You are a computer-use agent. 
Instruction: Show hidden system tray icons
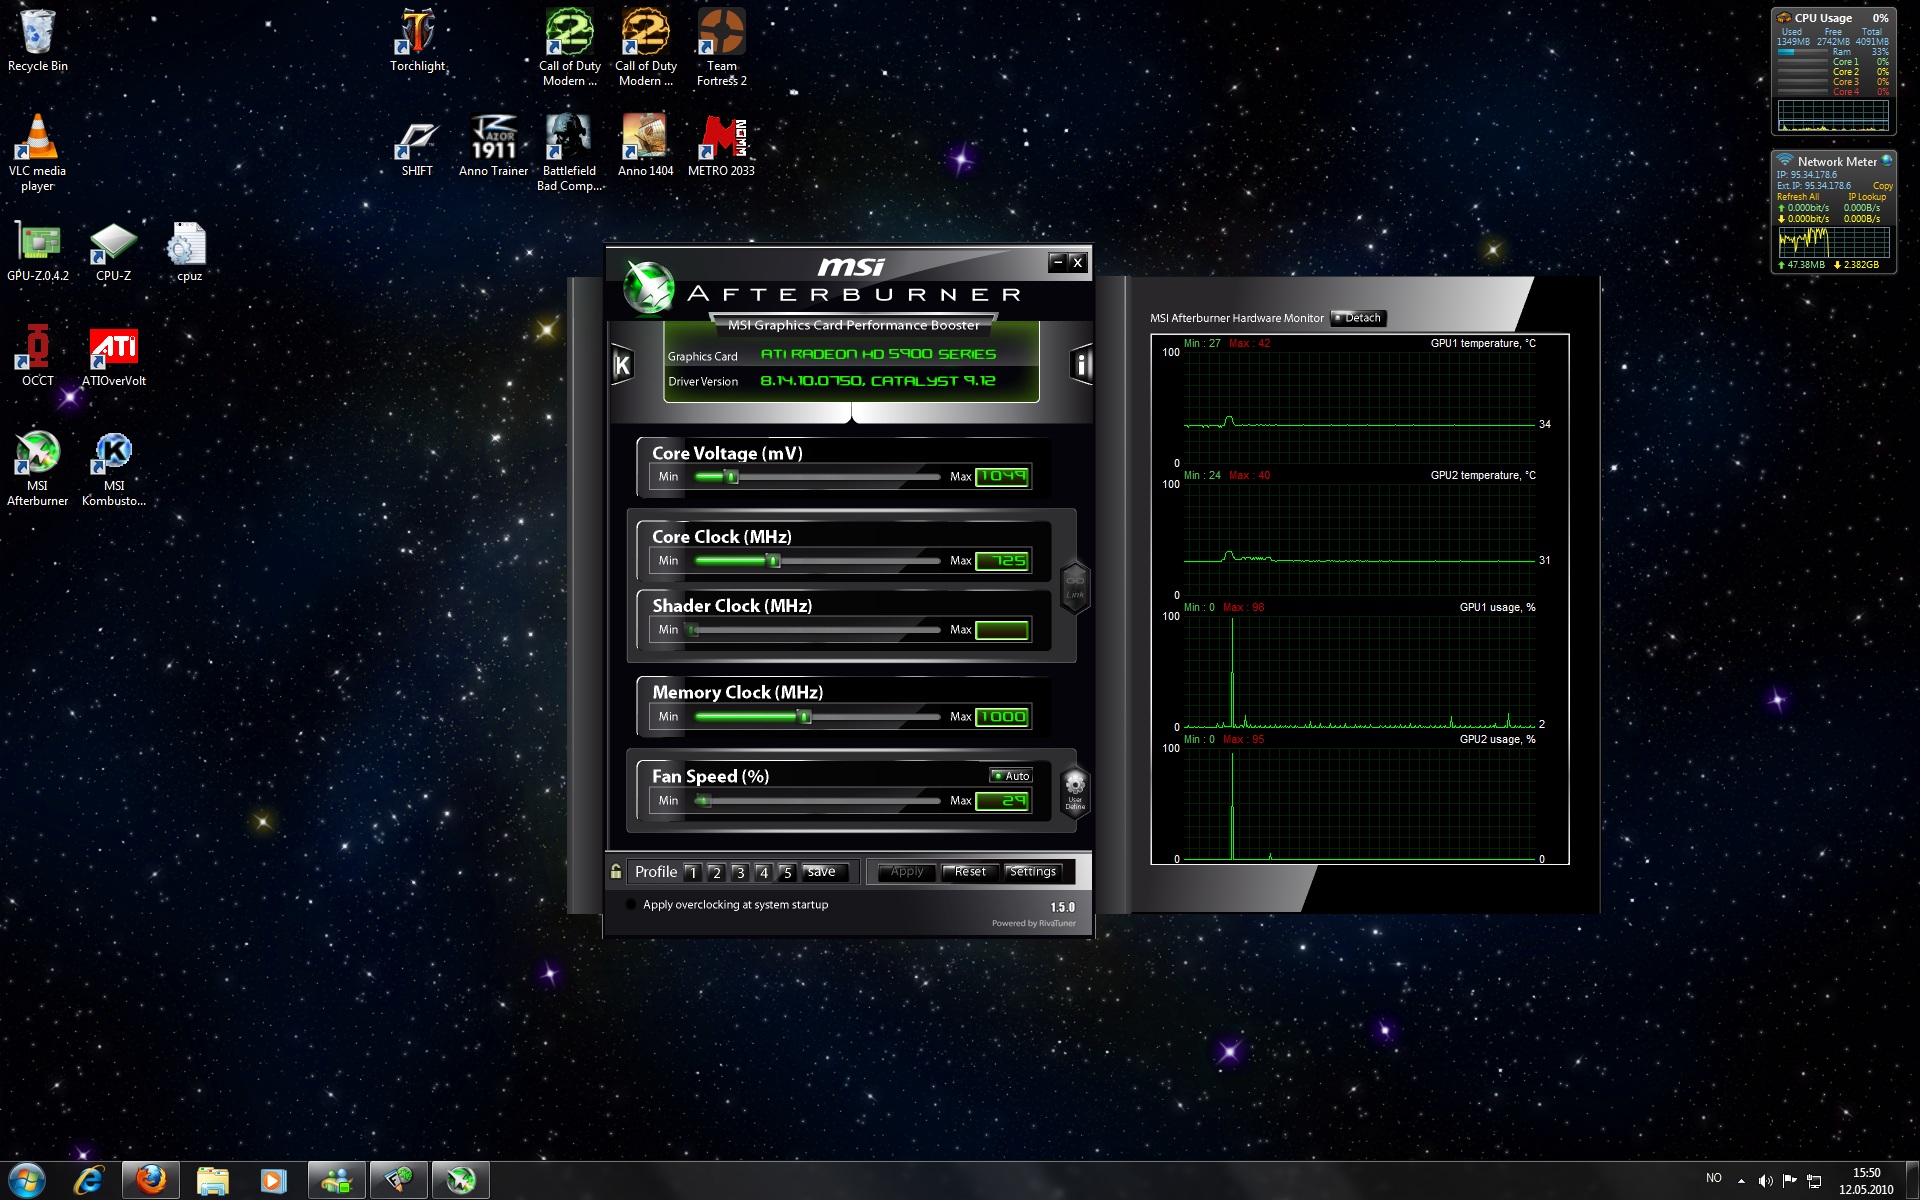coord(1741,1181)
